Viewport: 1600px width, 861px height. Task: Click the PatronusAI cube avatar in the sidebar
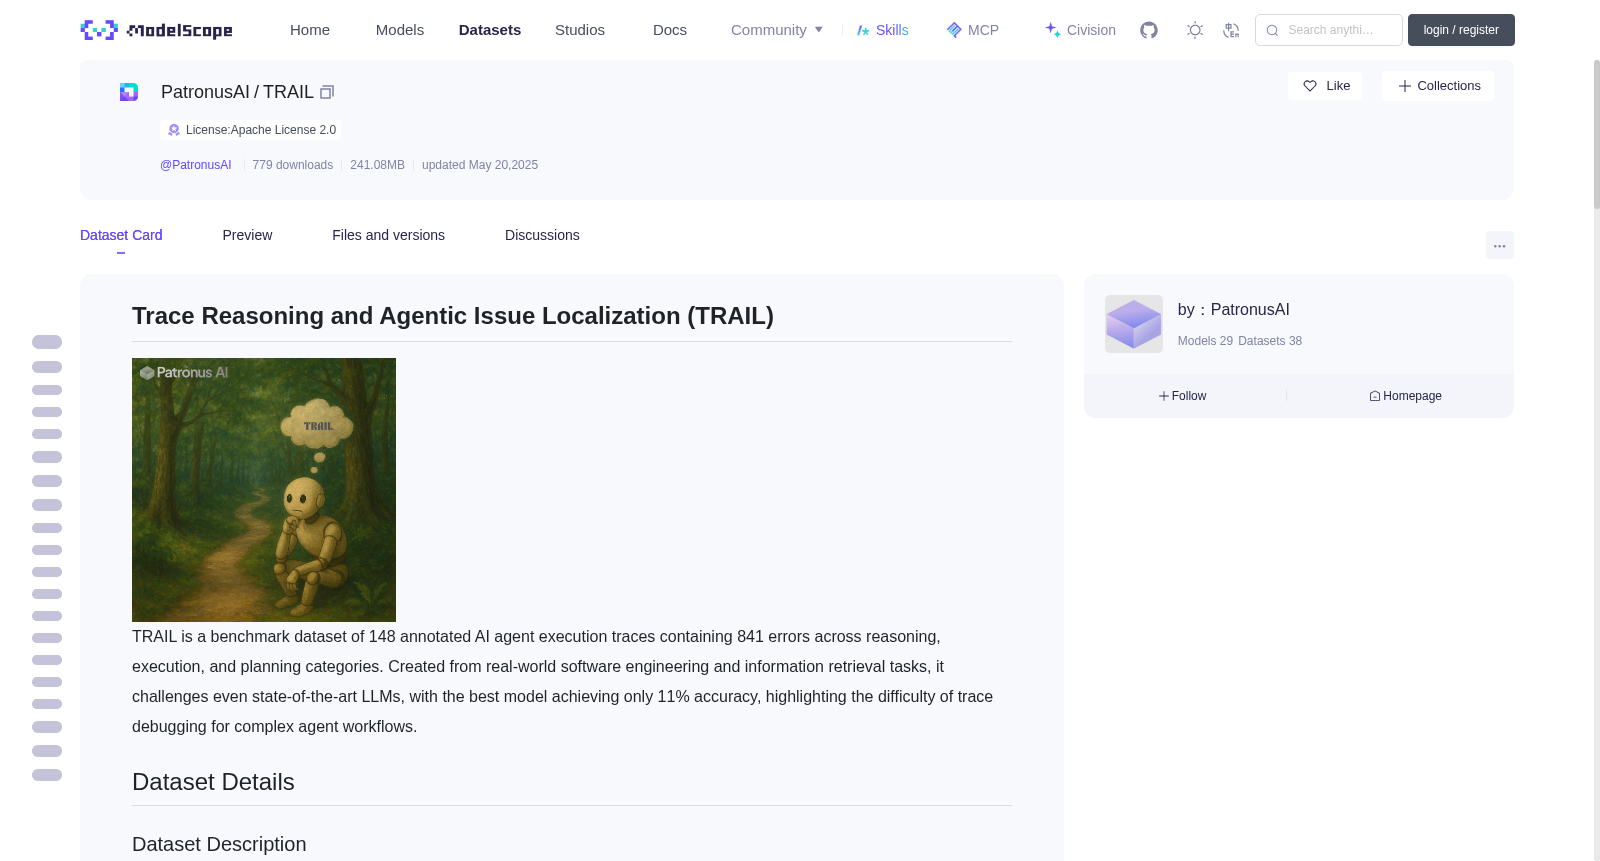1134,324
